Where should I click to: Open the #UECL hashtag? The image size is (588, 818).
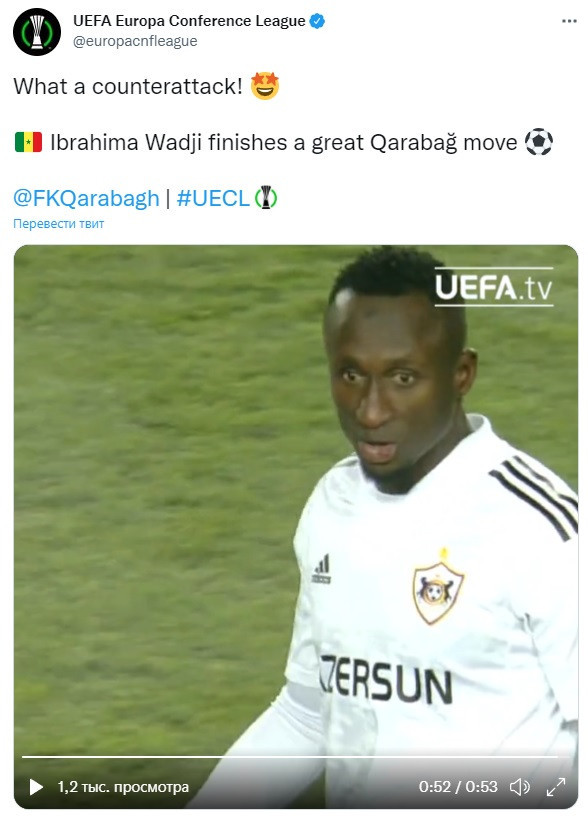(x=213, y=198)
